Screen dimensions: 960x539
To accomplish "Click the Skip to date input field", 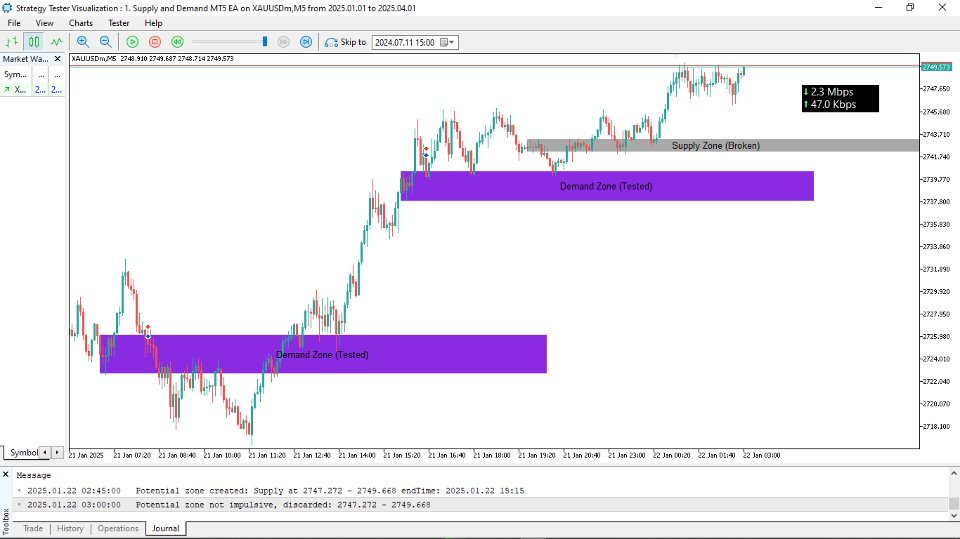I will tap(407, 42).
